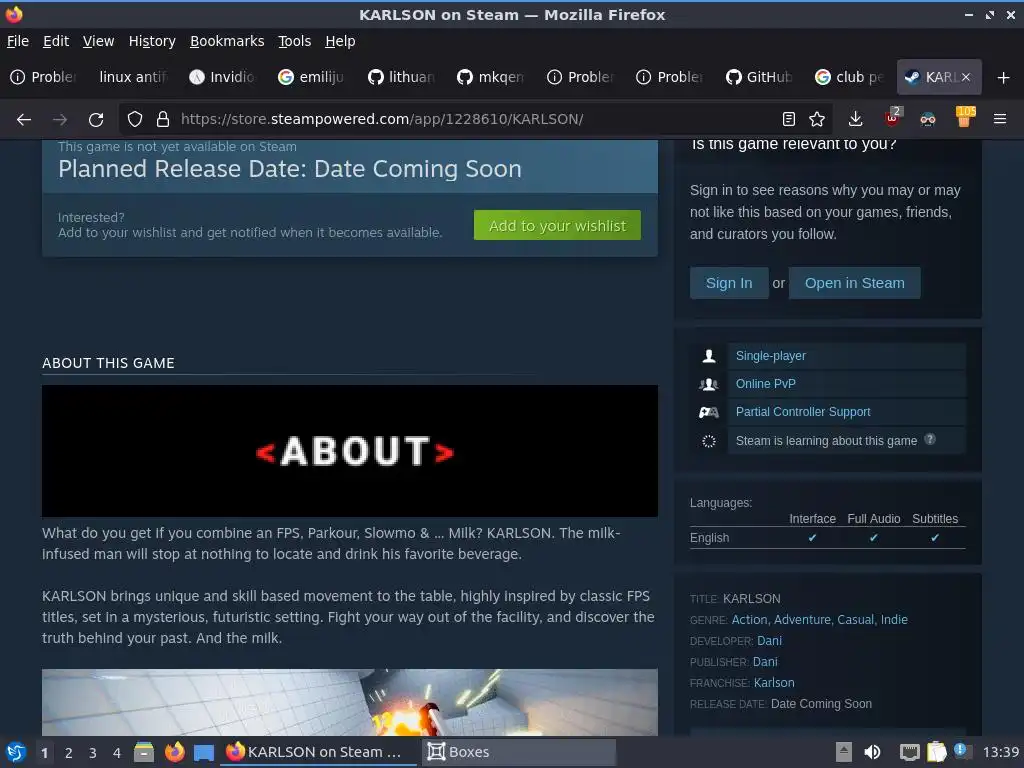The width and height of the screenshot is (1024, 768).
Task: Click Open in Steam button
Action: (x=854, y=283)
